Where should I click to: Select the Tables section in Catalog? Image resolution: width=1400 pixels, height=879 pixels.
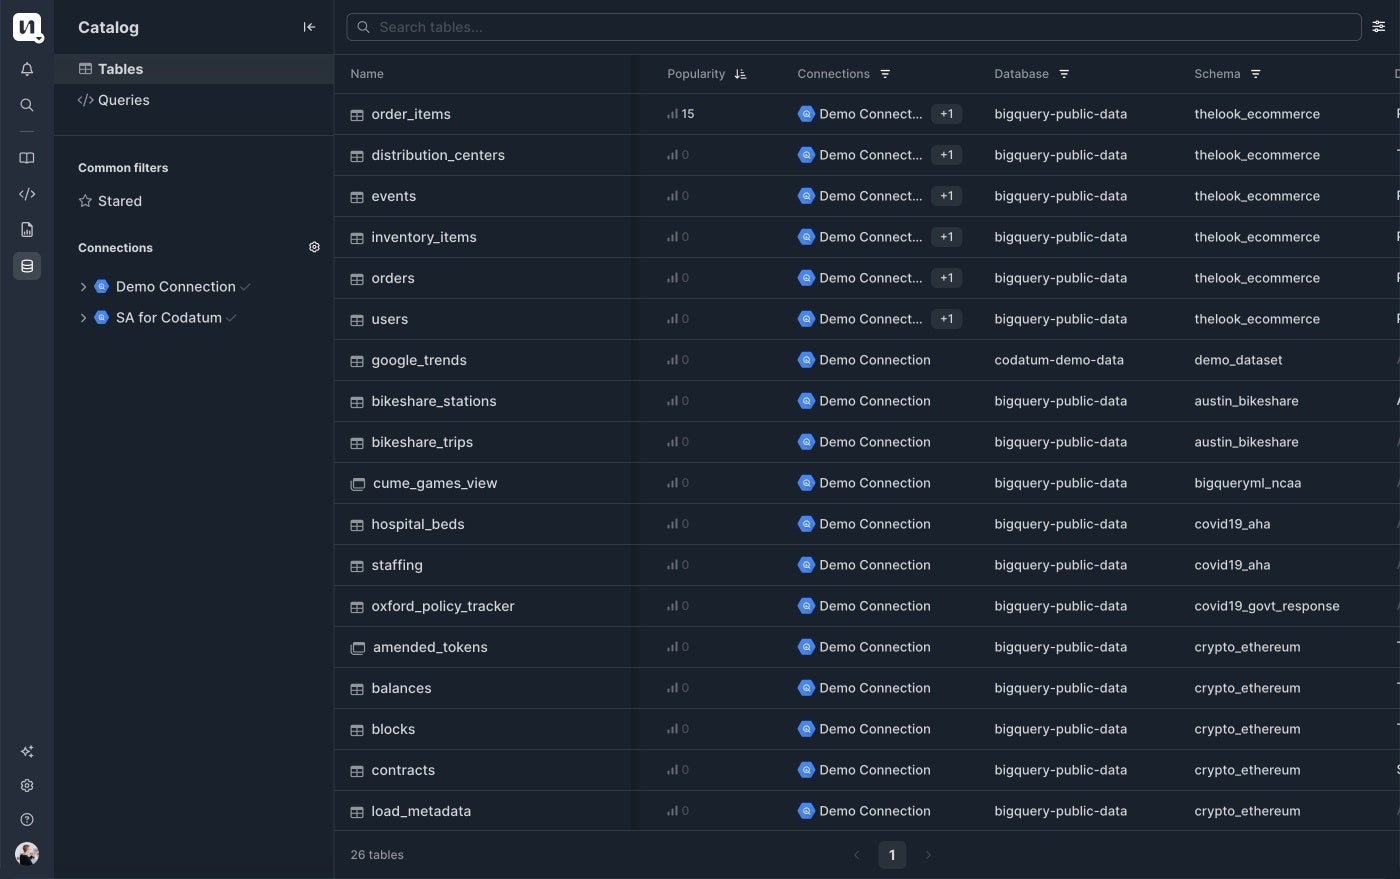coord(120,69)
